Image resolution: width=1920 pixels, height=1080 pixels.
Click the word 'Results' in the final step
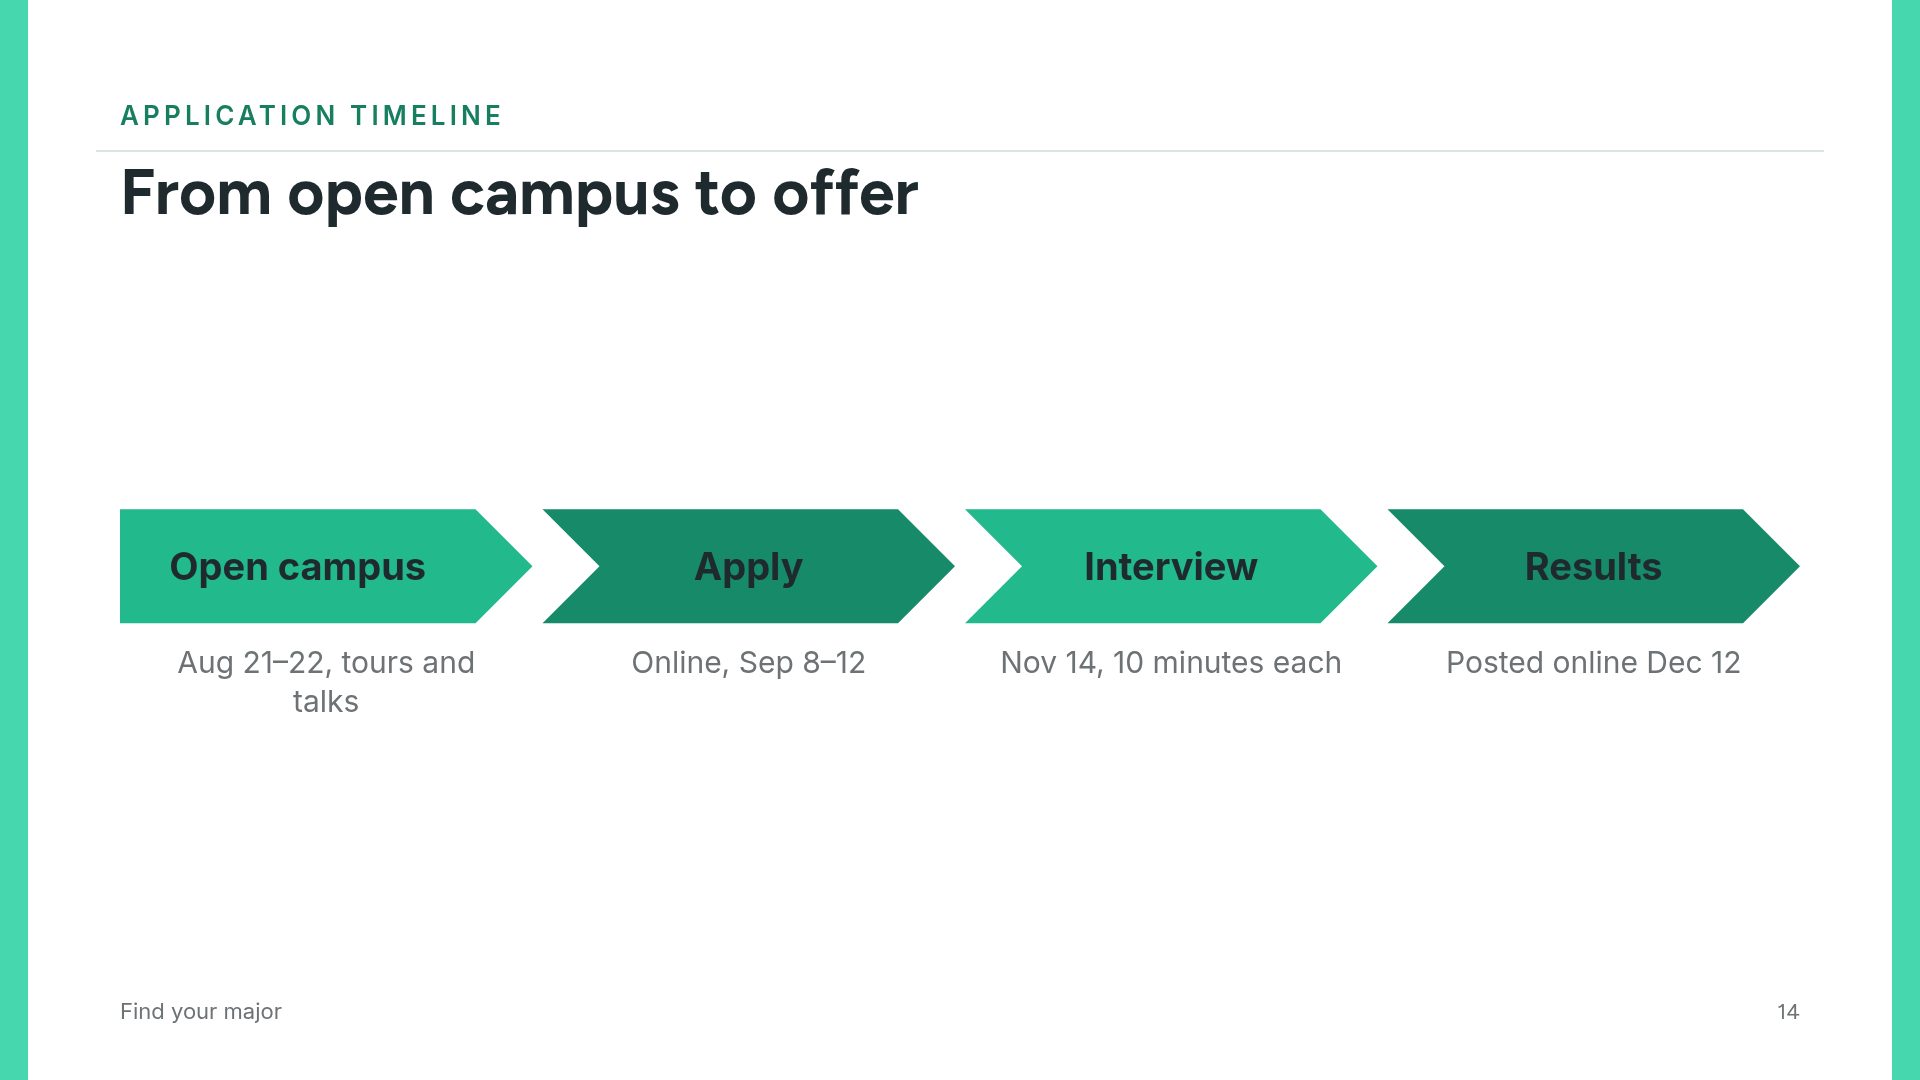(x=1593, y=567)
